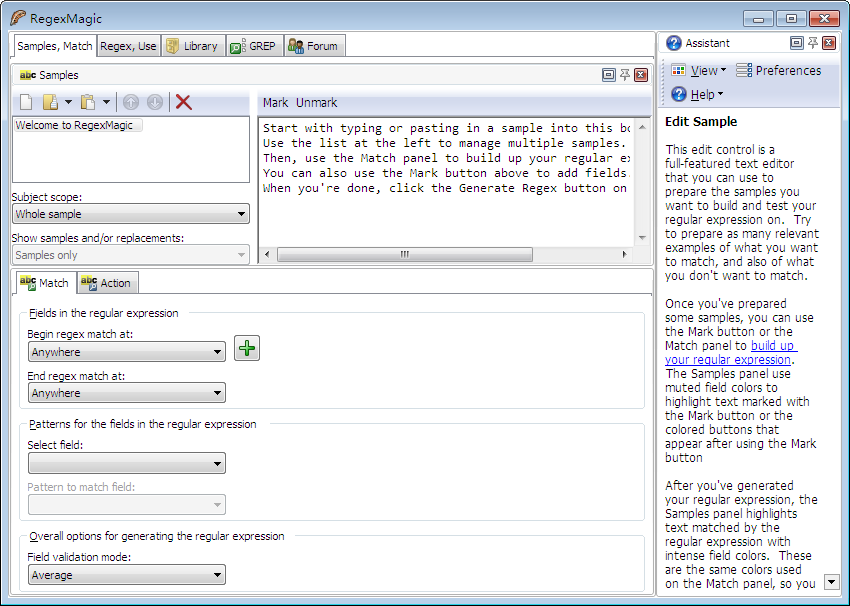850x606 pixels.
Task: Select the Match tab
Action: point(46,283)
